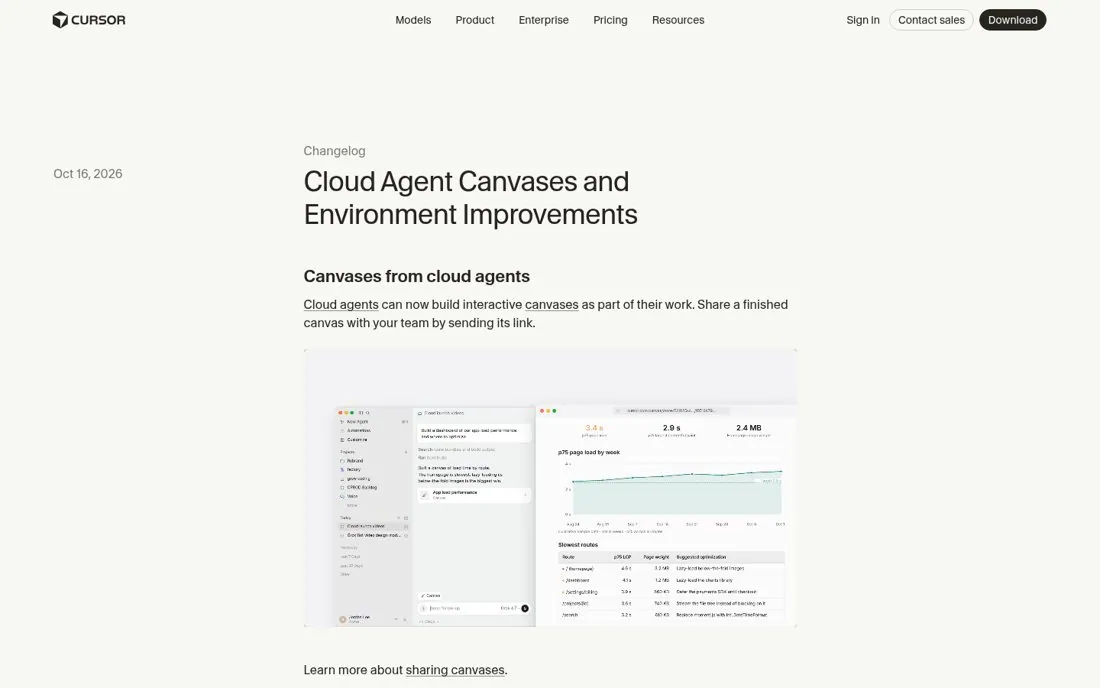This screenshot has height=688, width=1100.
Task: Click the "3.4 s" metric in the demo image
Action: 594,428
